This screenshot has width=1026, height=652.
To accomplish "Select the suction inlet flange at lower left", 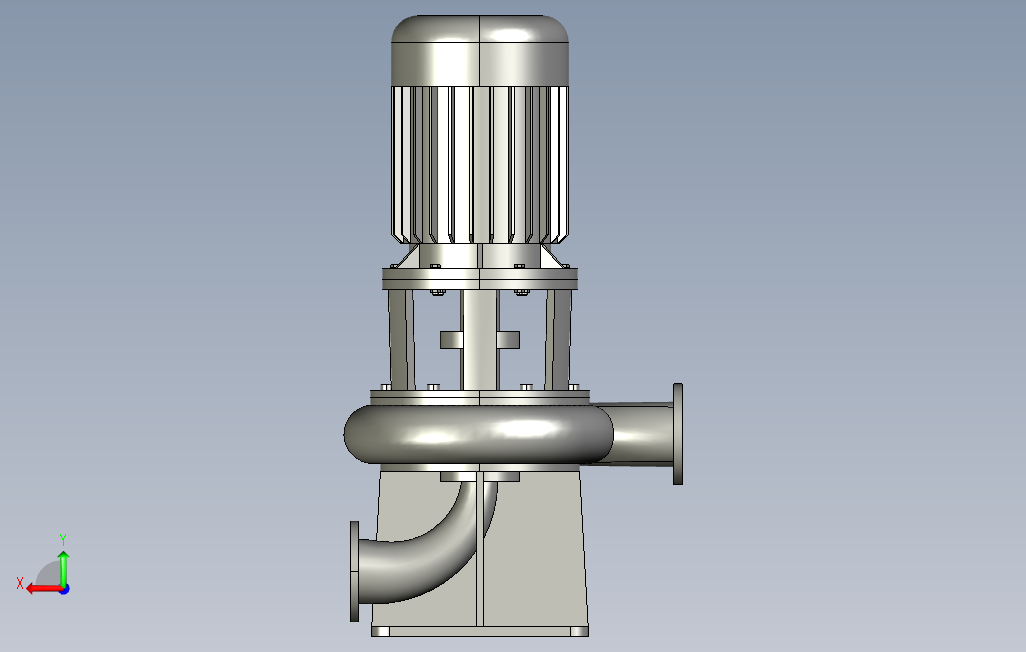I will [355, 571].
